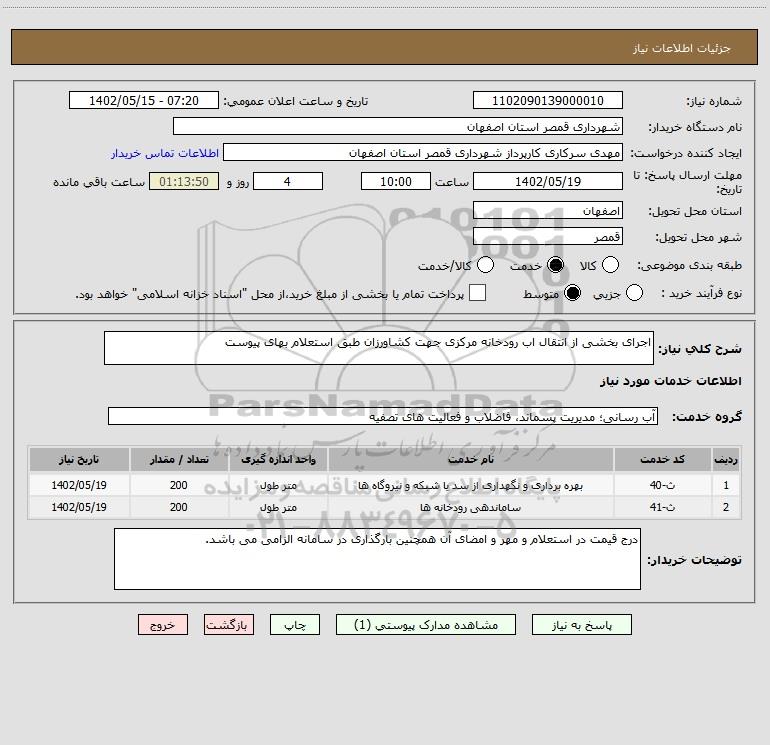Click the طبقه بندی موضوعی label
Image resolution: width=770 pixels, height=745 pixels.
pyautogui.click(x=689, y=266)
